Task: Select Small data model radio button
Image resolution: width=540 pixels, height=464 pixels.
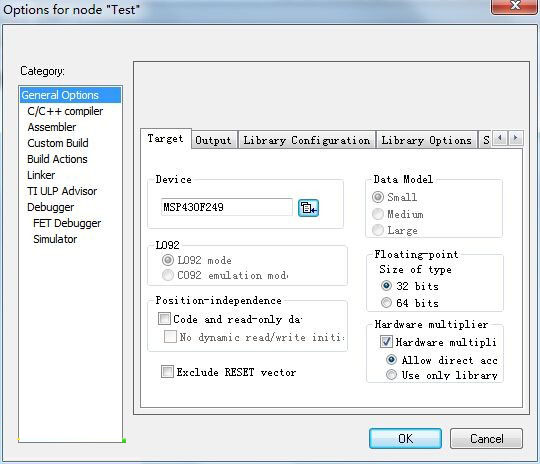Action: click(x=378, y=197)
